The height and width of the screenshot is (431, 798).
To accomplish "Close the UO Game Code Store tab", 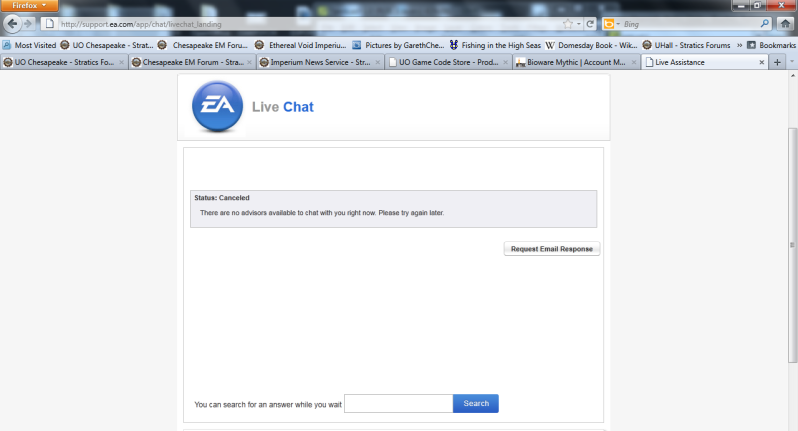I will (x=505, y=62).
